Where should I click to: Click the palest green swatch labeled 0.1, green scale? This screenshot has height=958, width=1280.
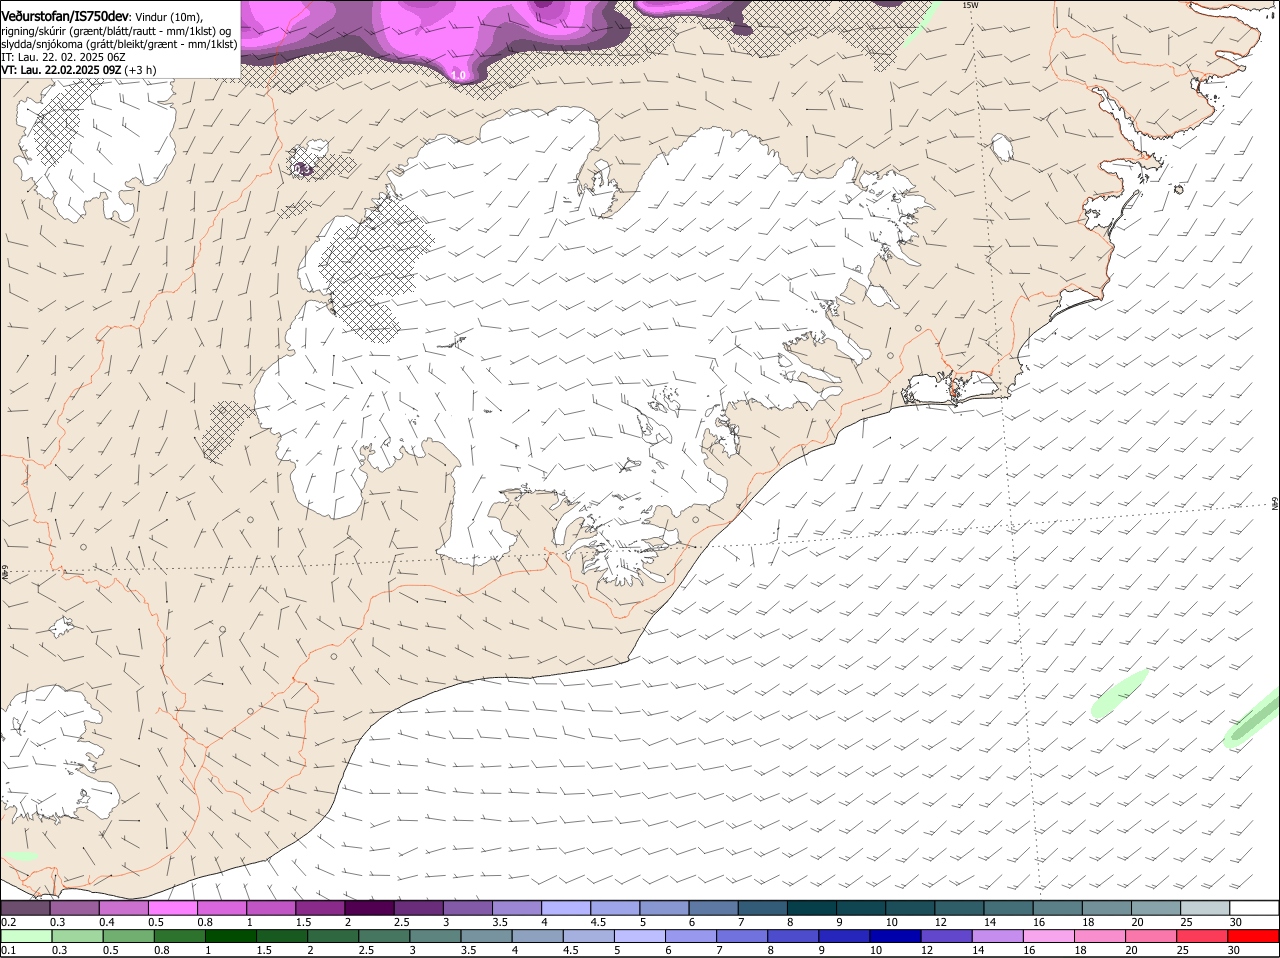coord(26,936)
